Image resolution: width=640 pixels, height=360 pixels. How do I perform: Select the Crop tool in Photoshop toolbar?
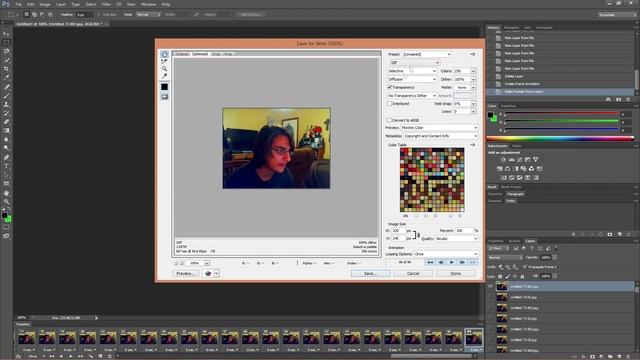point(6,69)
